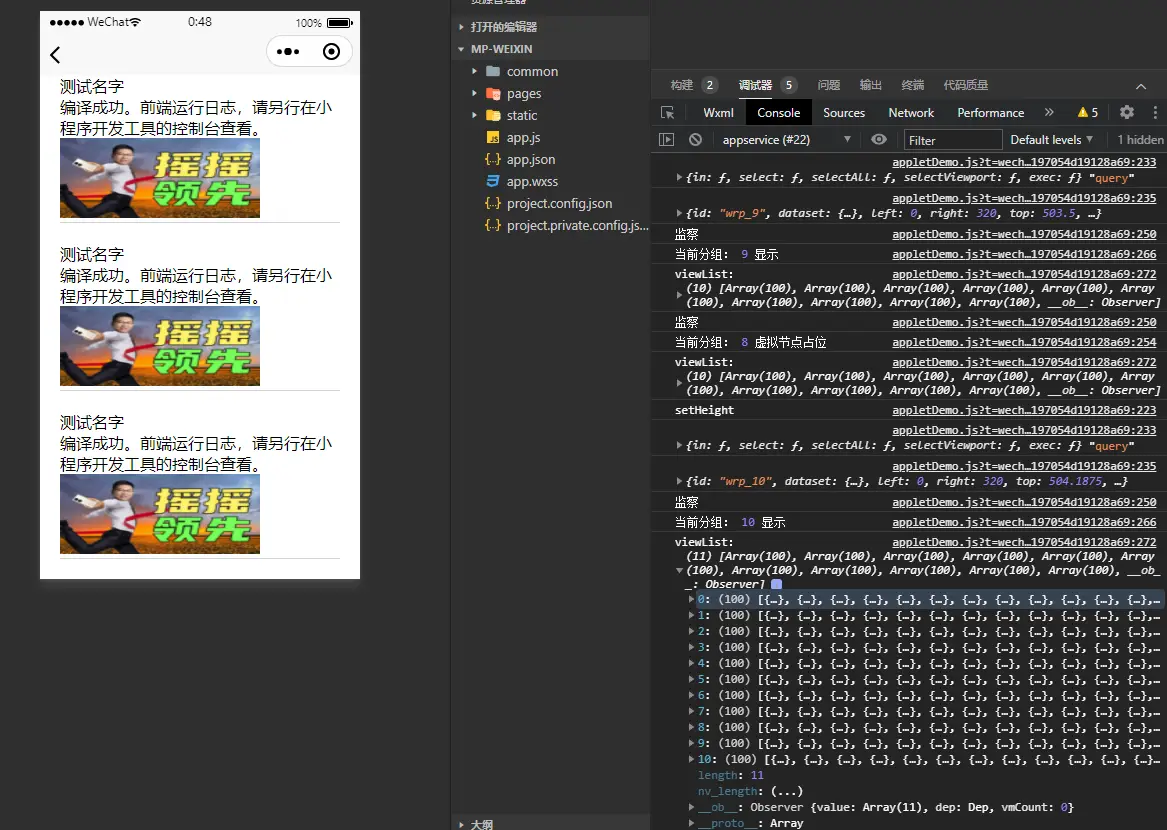1167x830 pixels.
Task: Open the static folder
Action: [522, 115]
